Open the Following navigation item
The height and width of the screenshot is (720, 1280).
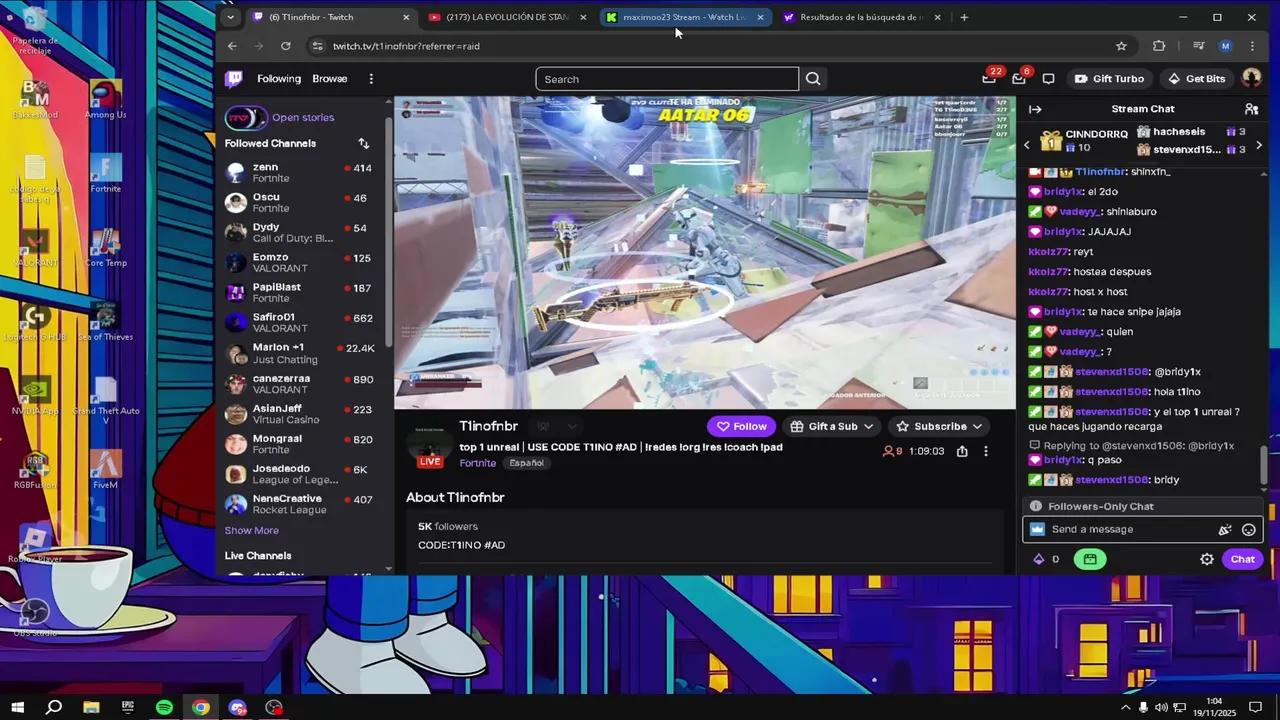[278, 79]
